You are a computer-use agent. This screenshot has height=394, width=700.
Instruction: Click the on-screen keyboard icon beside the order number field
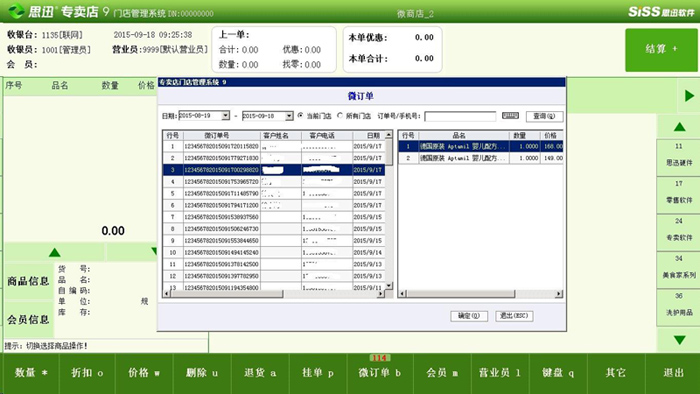[510, 116]
